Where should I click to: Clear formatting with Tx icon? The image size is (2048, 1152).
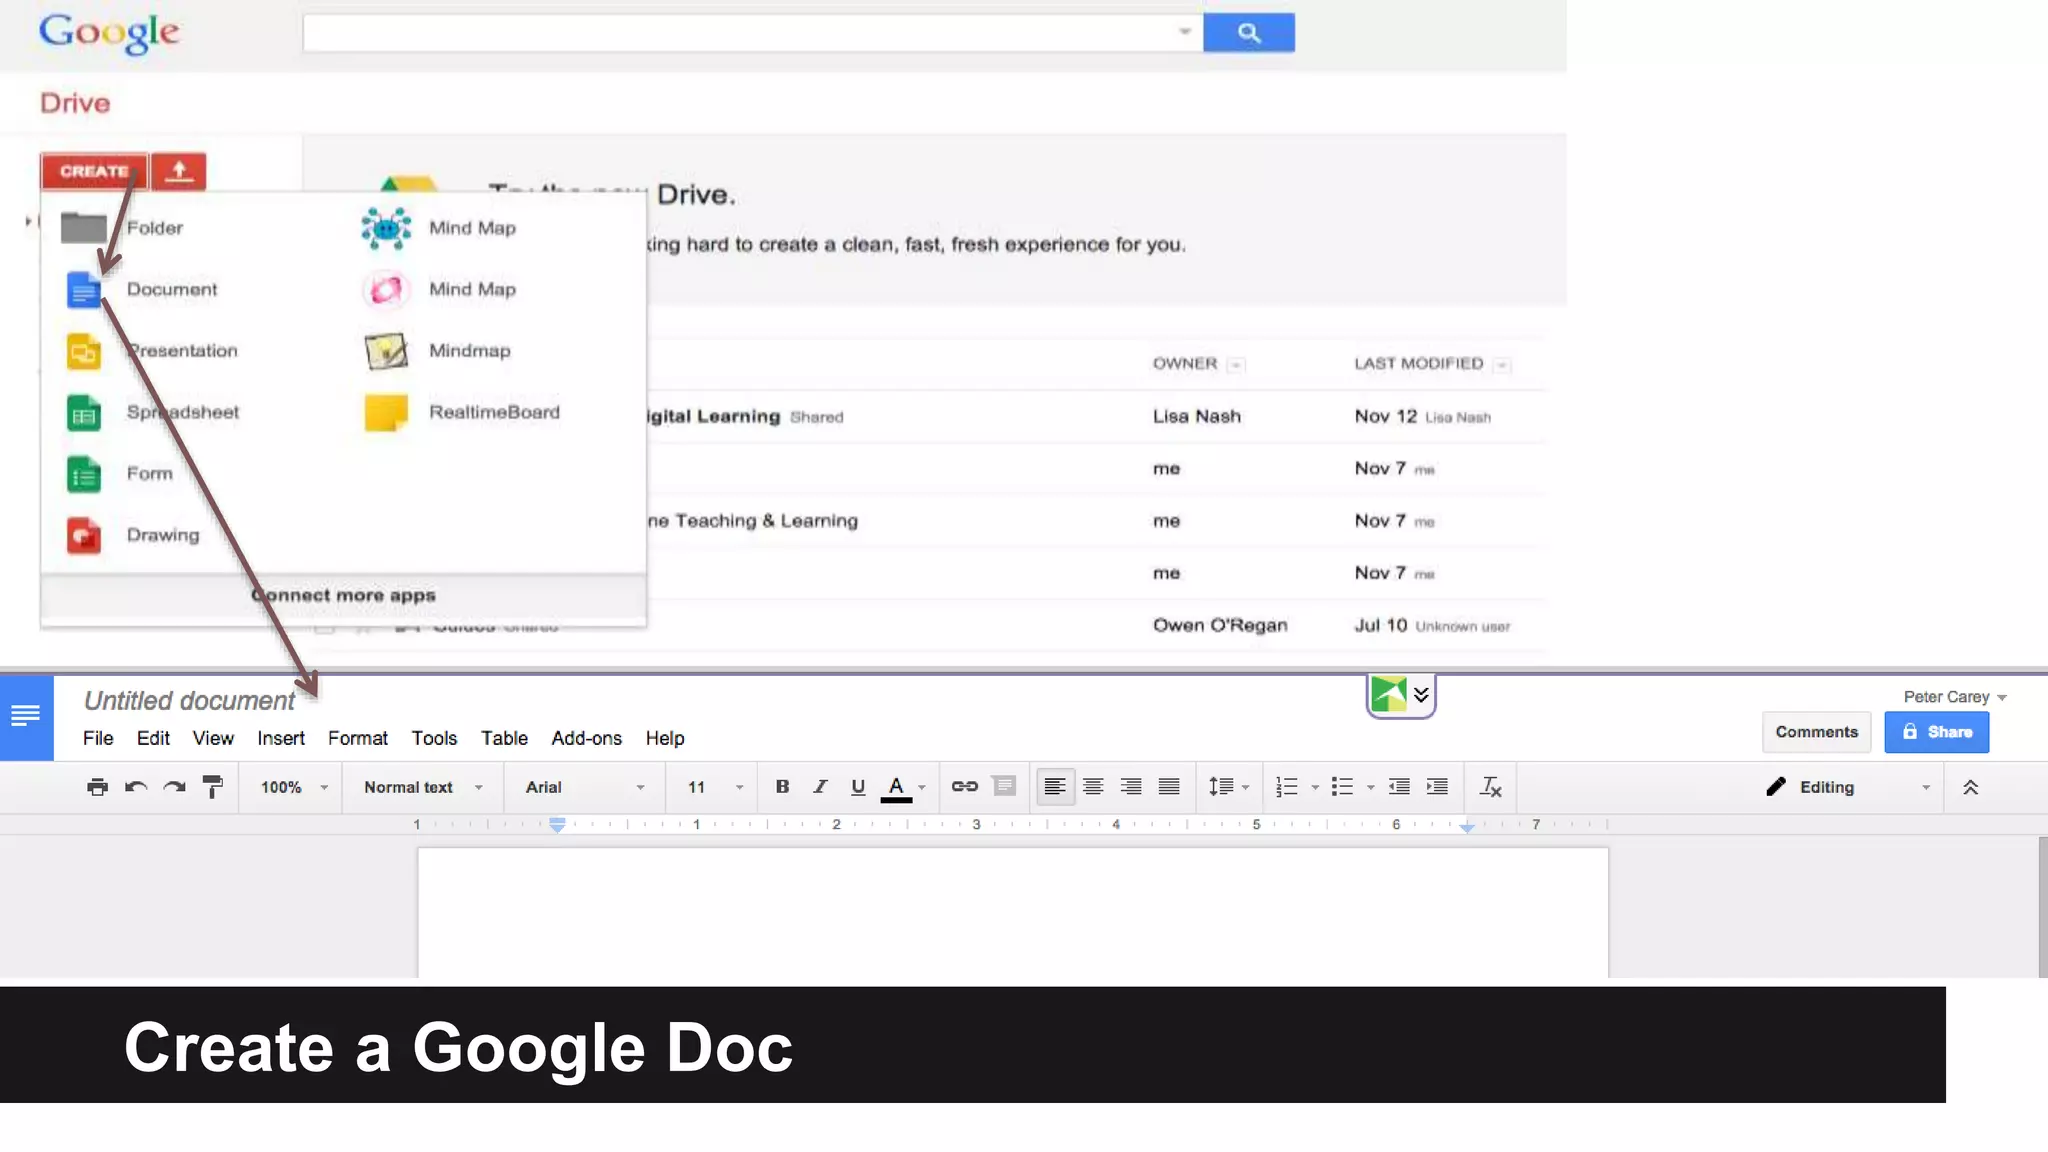(x=1490, y=787)
